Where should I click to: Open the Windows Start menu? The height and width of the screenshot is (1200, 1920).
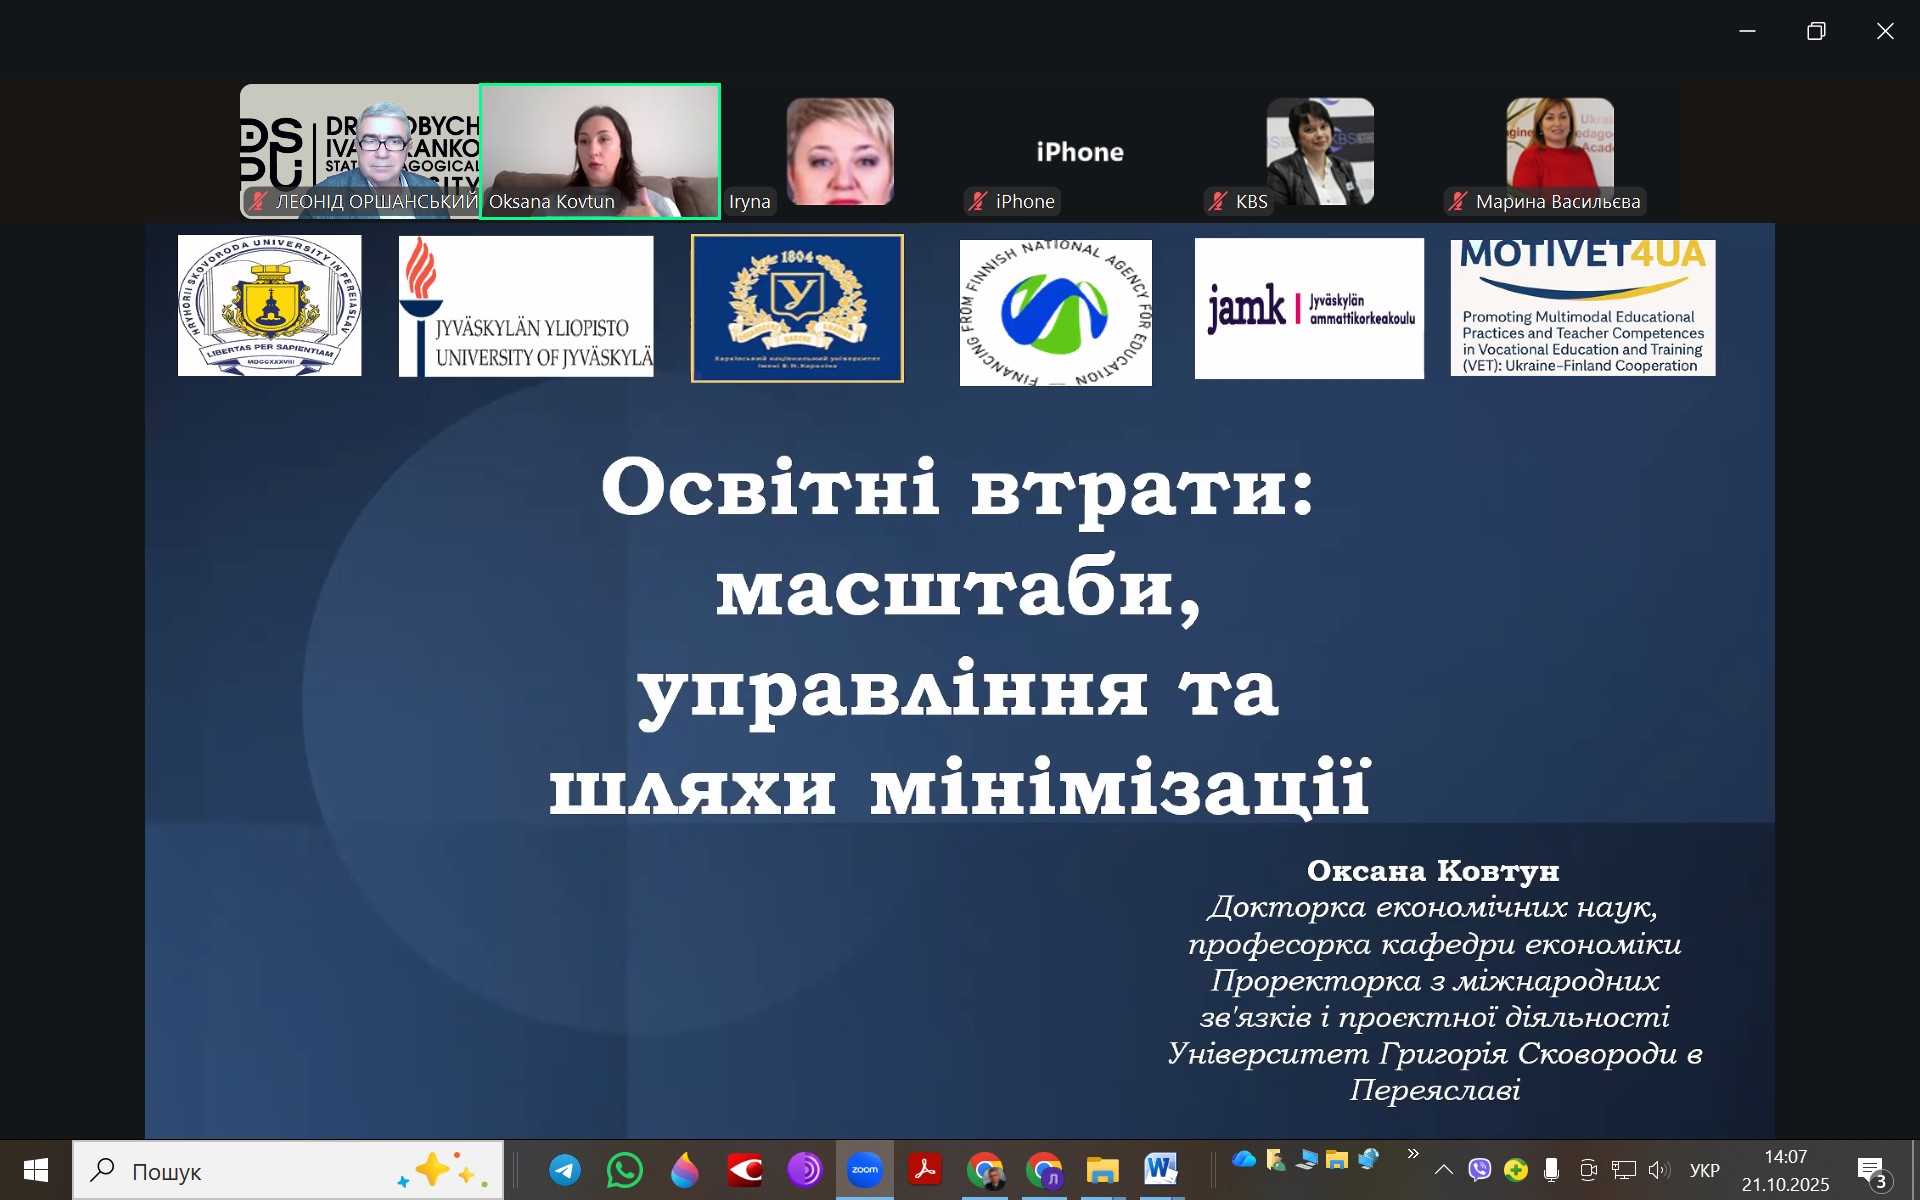(36, 1170)
